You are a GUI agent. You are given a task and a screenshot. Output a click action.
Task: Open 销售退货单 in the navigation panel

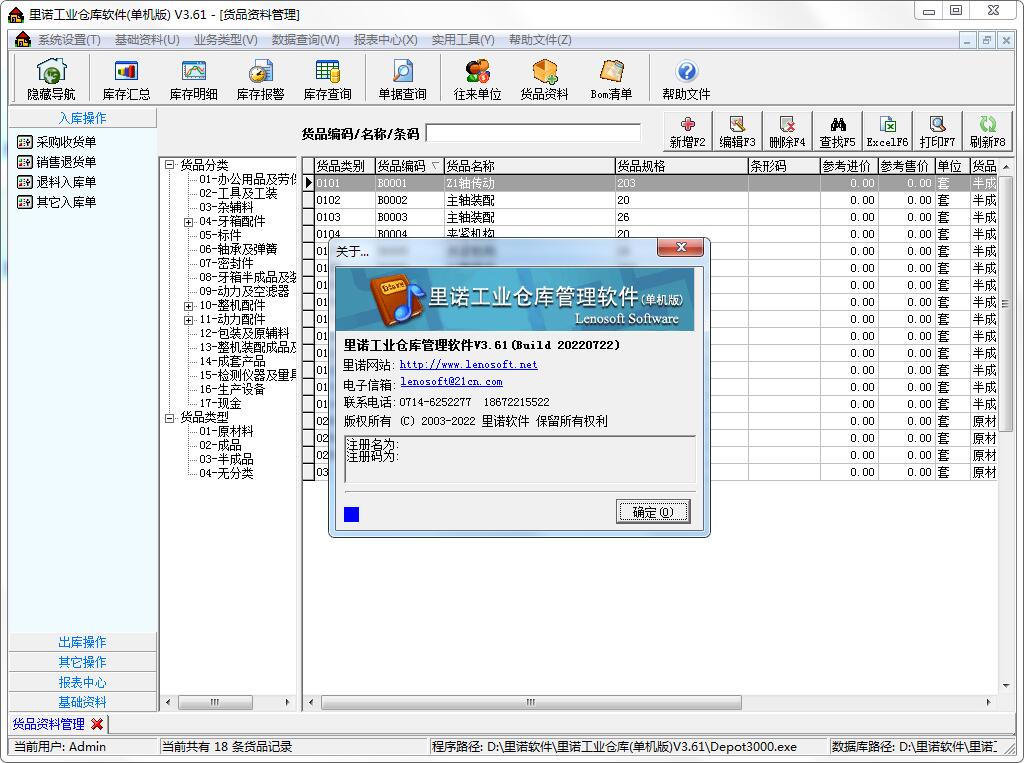coord(57,162)
